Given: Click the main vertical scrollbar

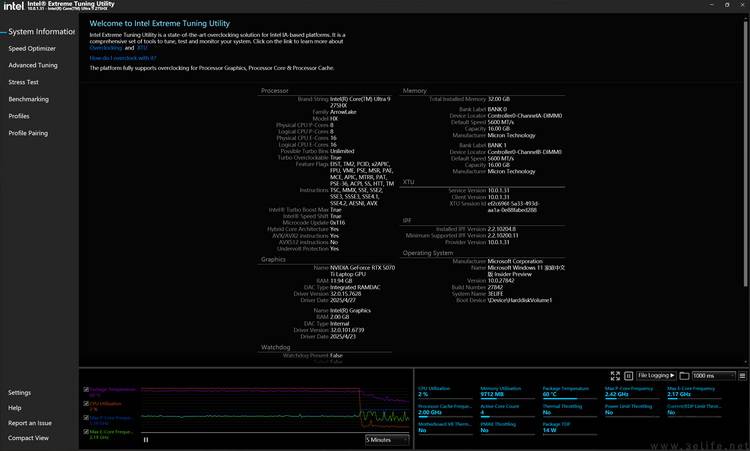Looking at the screenshot, I should coord(746,153).
